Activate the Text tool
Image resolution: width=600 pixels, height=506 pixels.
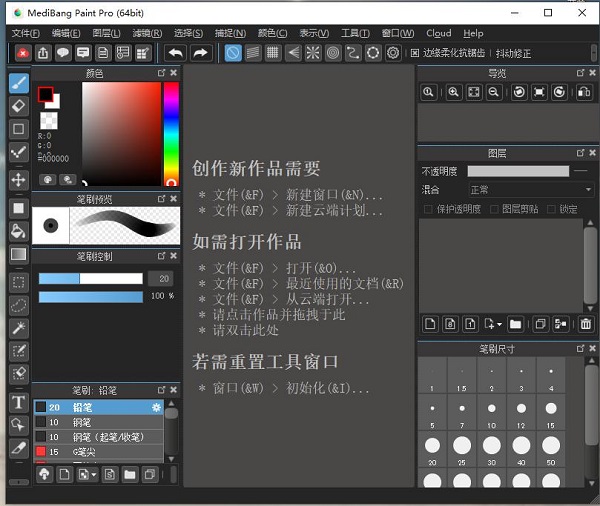(x=18, y=402)
